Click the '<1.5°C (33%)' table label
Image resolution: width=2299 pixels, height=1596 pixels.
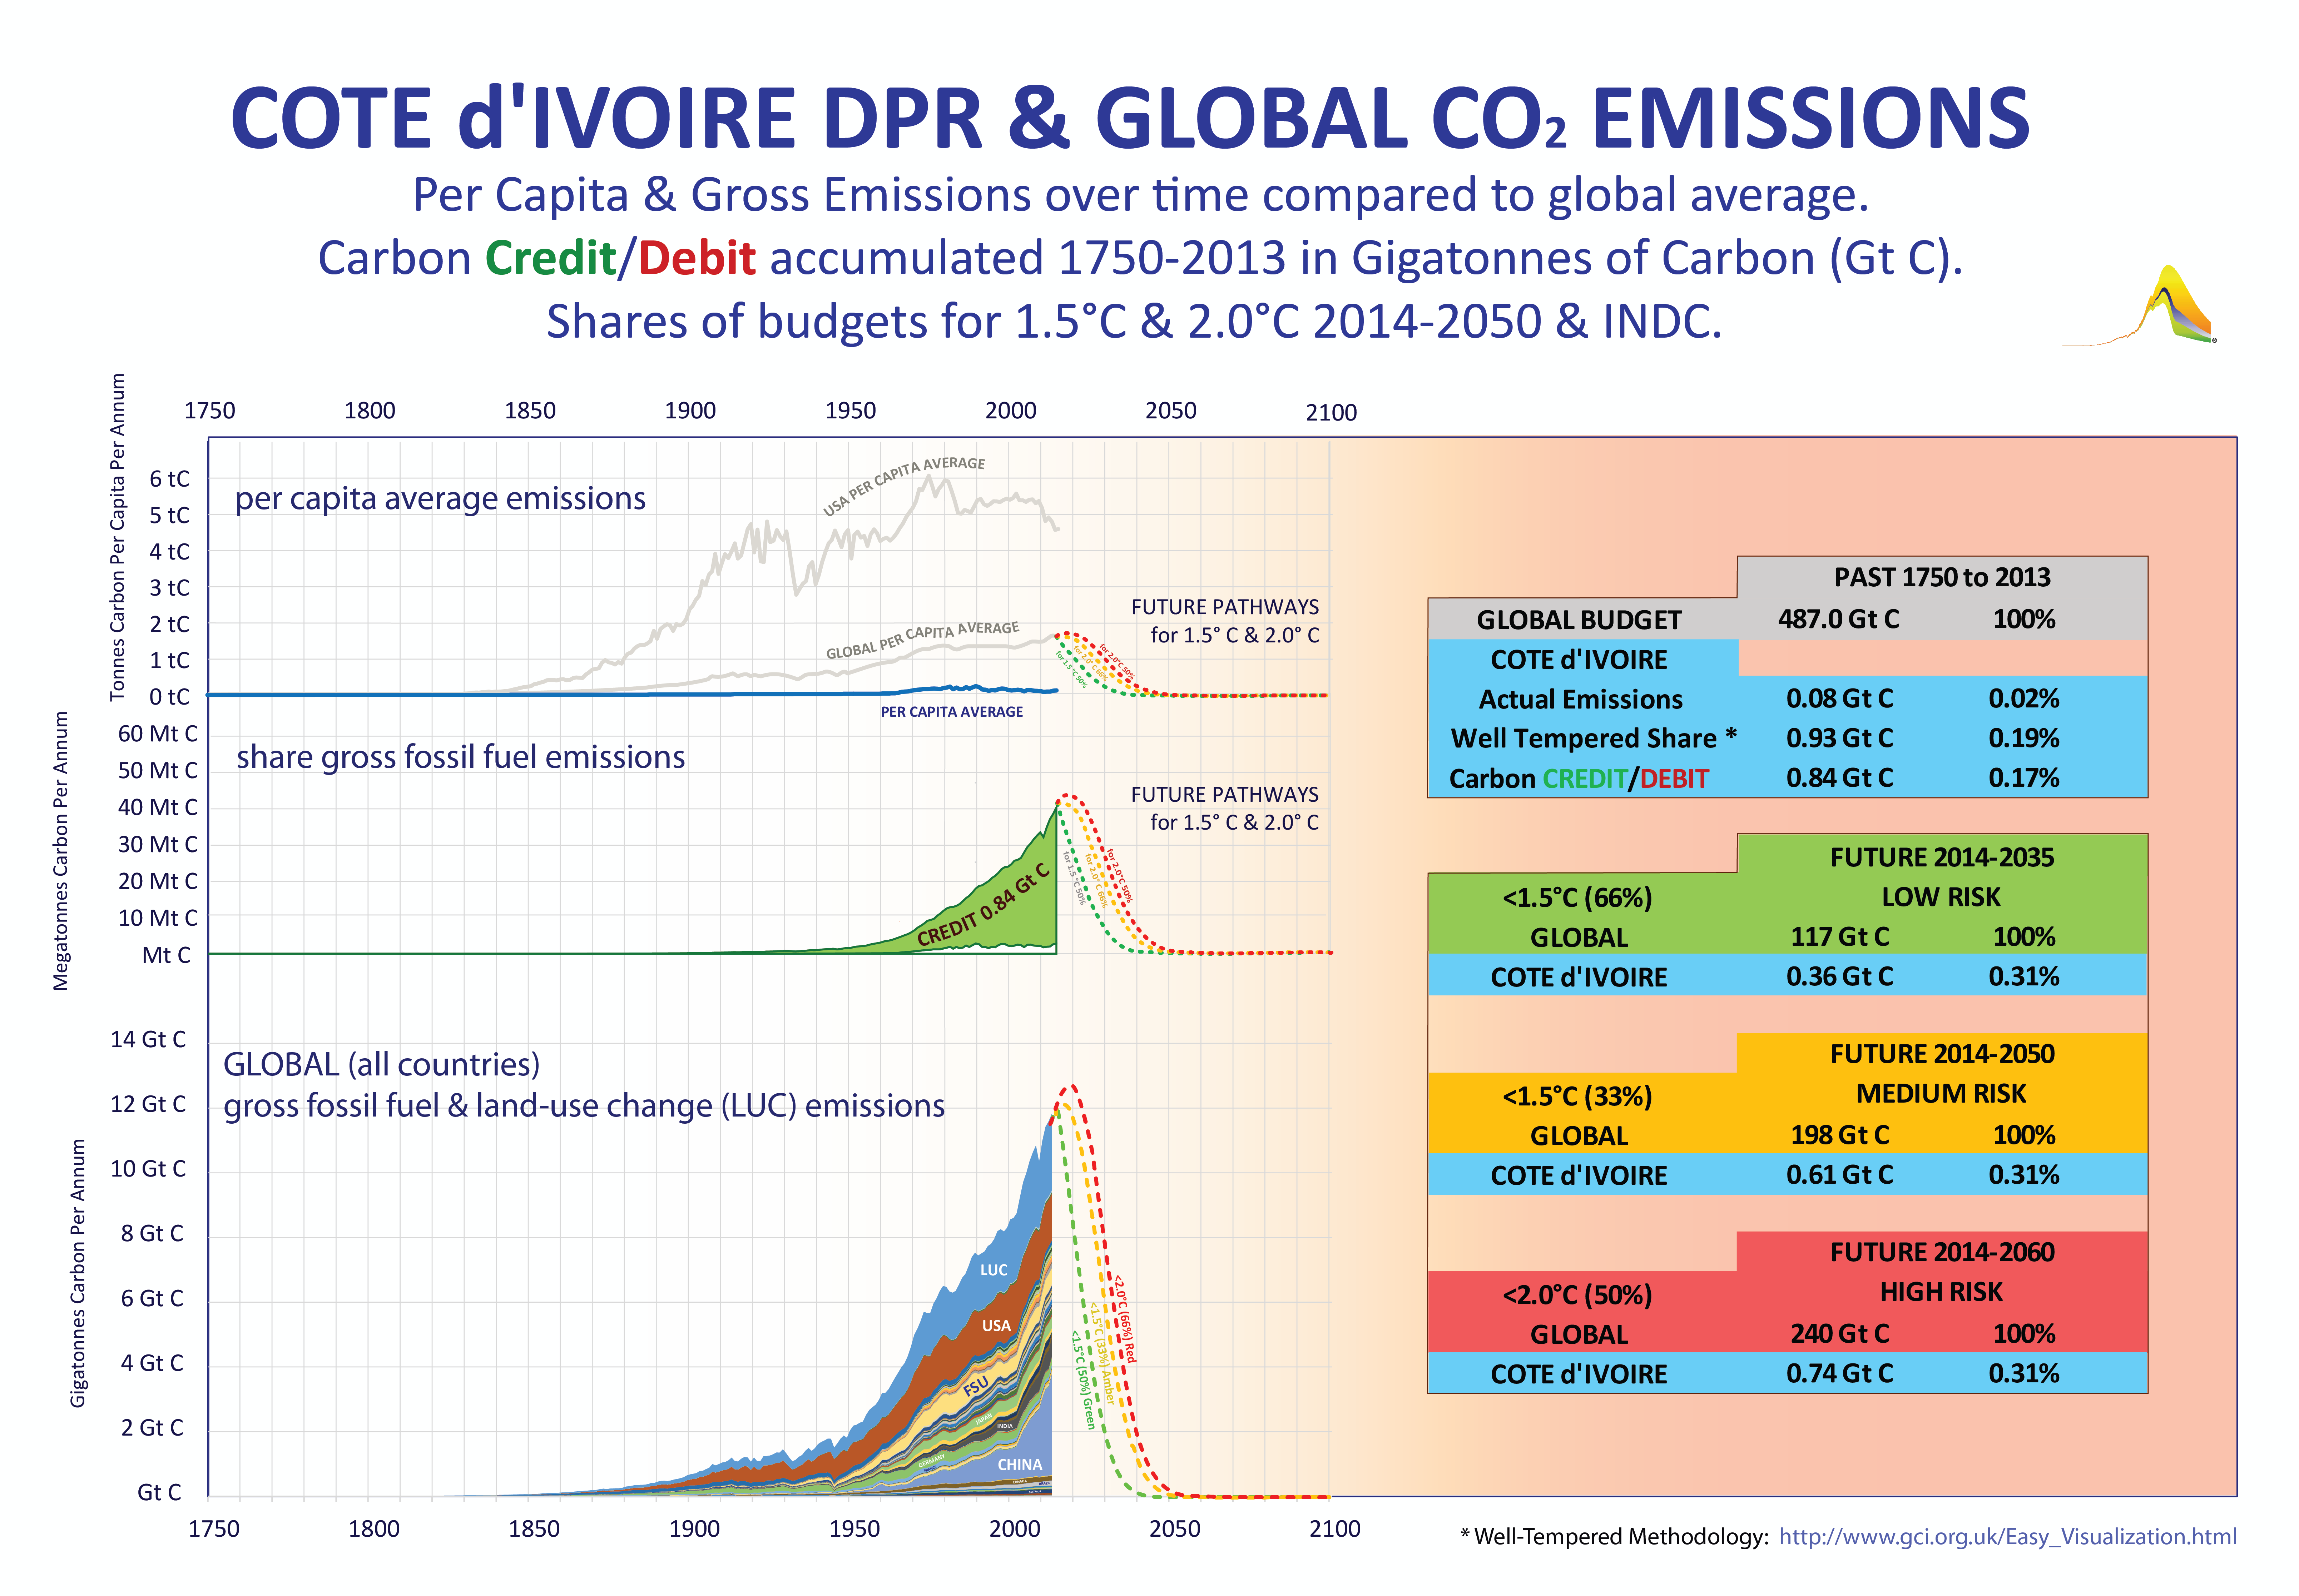coord(1577,1096)
